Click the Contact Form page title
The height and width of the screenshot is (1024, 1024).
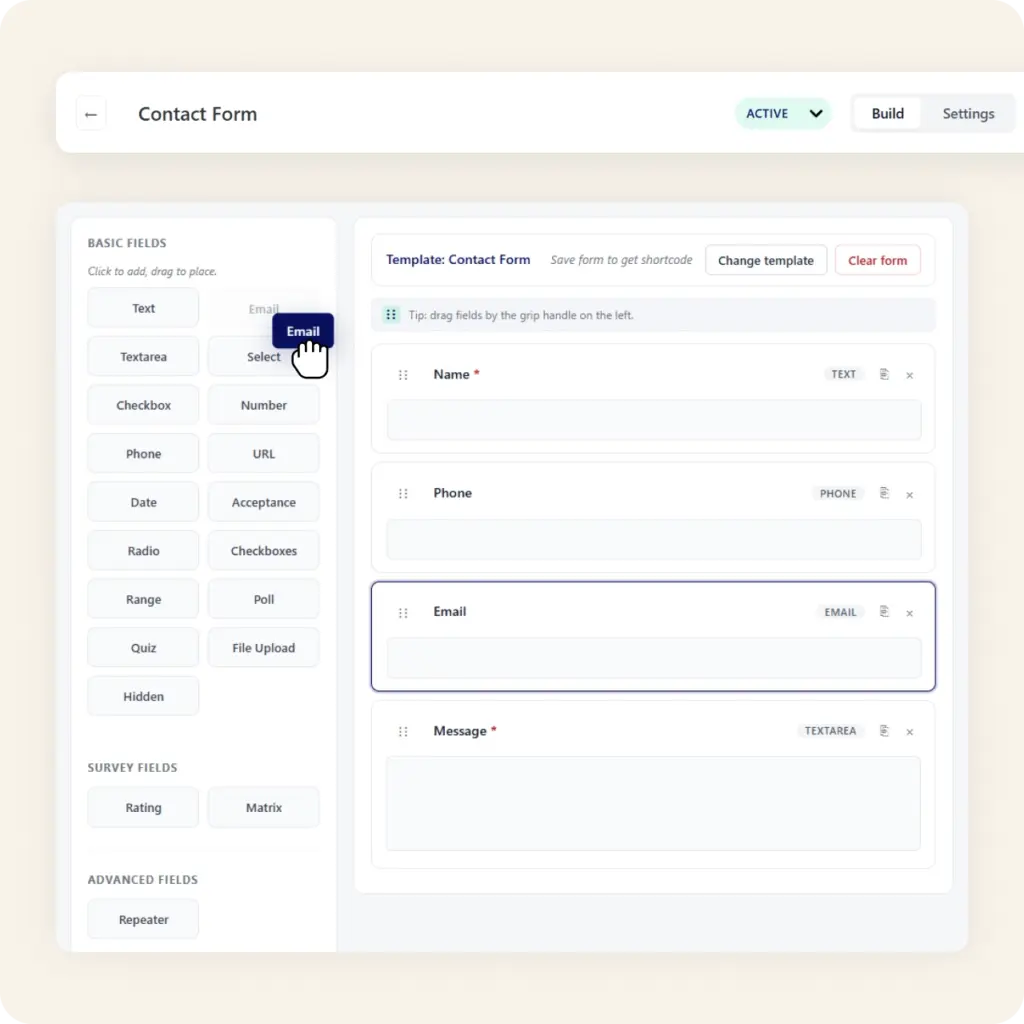197,114
